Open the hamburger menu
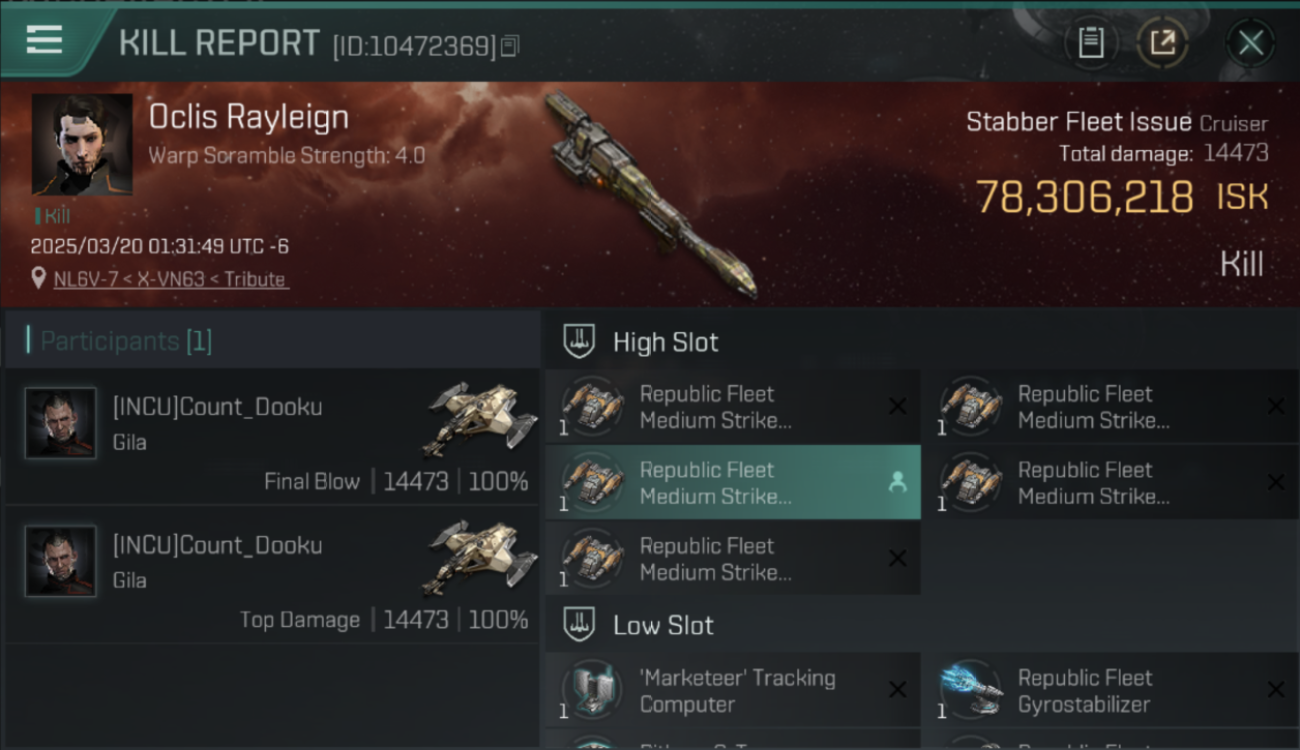This screenshot has height=750, width=1300. pos(45,40)
